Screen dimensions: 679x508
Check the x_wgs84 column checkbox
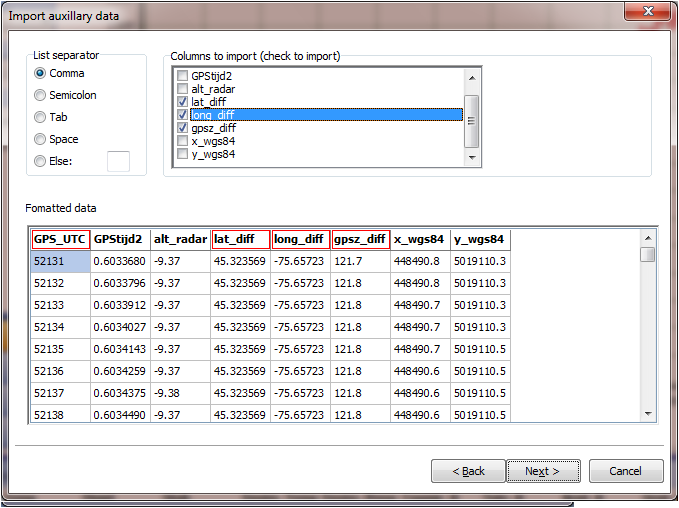point(182,141)
